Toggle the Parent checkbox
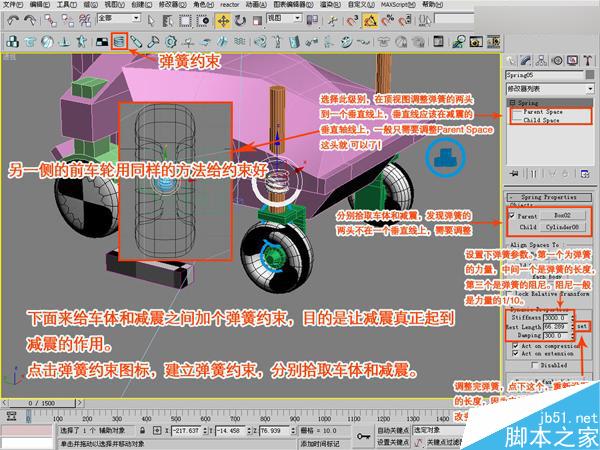Image resolution: width=600 pixels, height=450 pixels. pyautogui.click(x=512, y=216)
